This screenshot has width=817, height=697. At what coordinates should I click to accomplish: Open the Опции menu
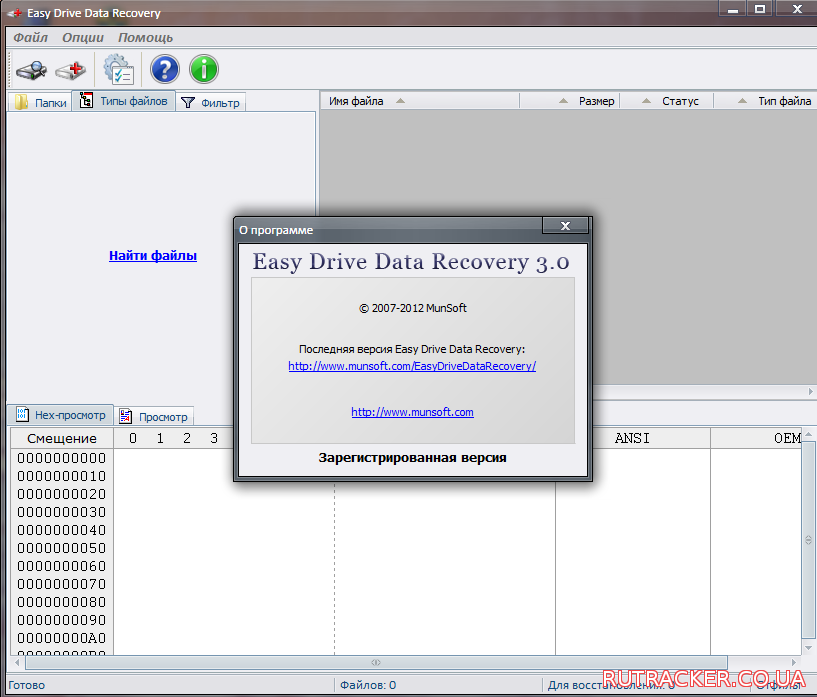point(83,38)
